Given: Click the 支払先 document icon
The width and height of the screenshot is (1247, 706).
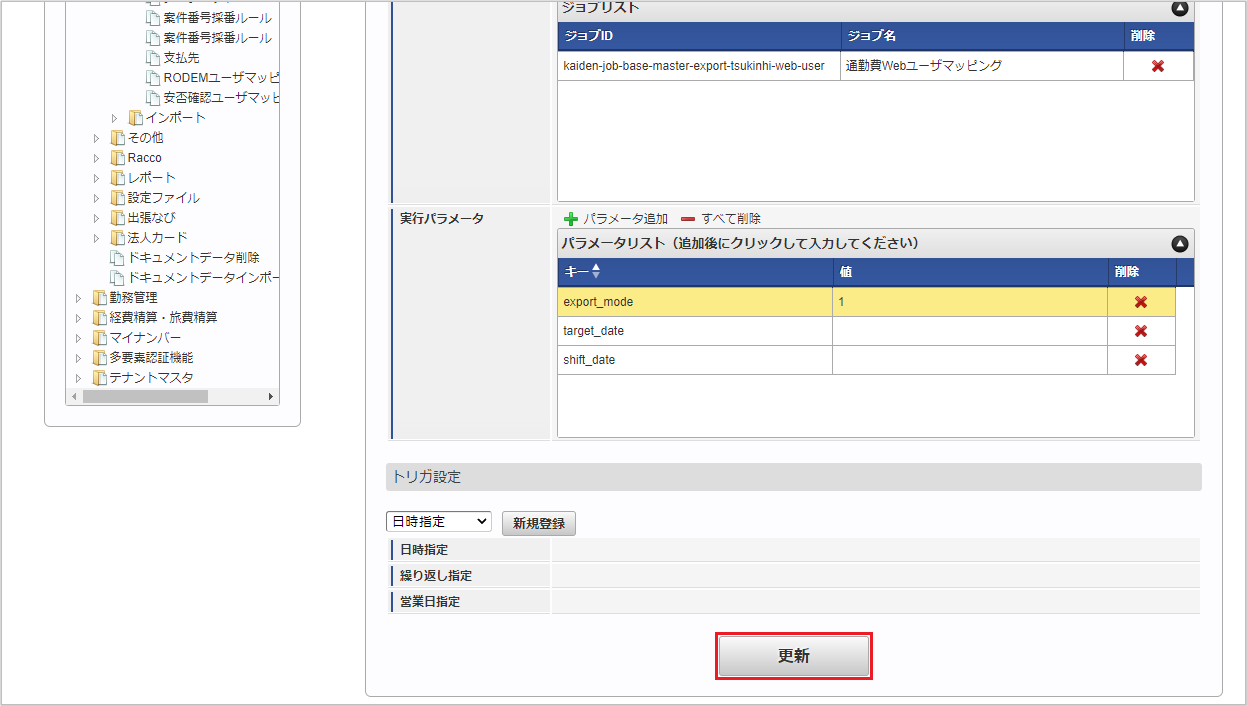Looking at the screenshot, I should pos(153,58).
